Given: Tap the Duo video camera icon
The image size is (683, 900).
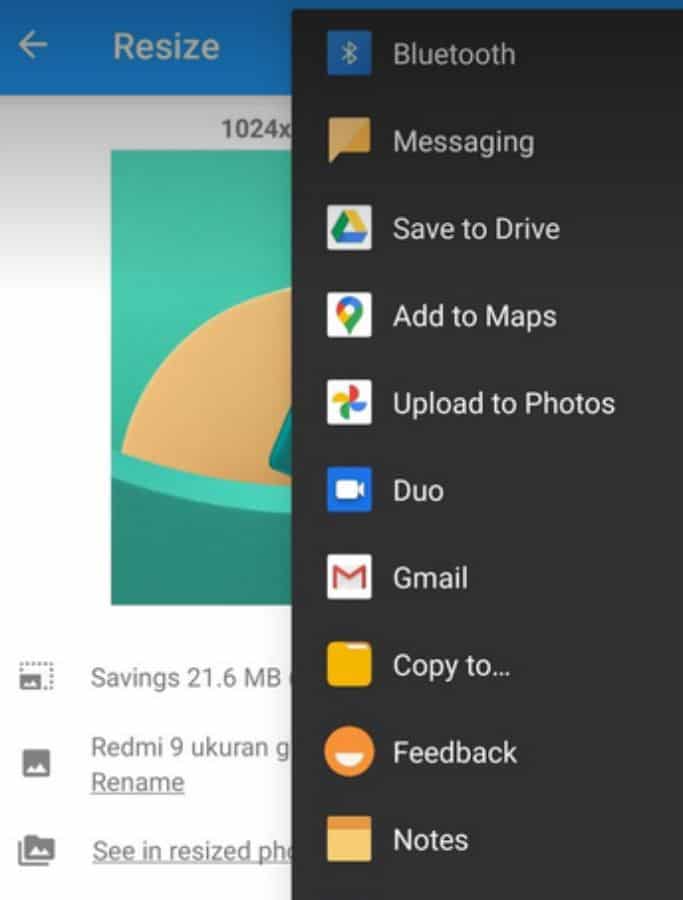Looking at the screenshot, I should coord(349,490).
